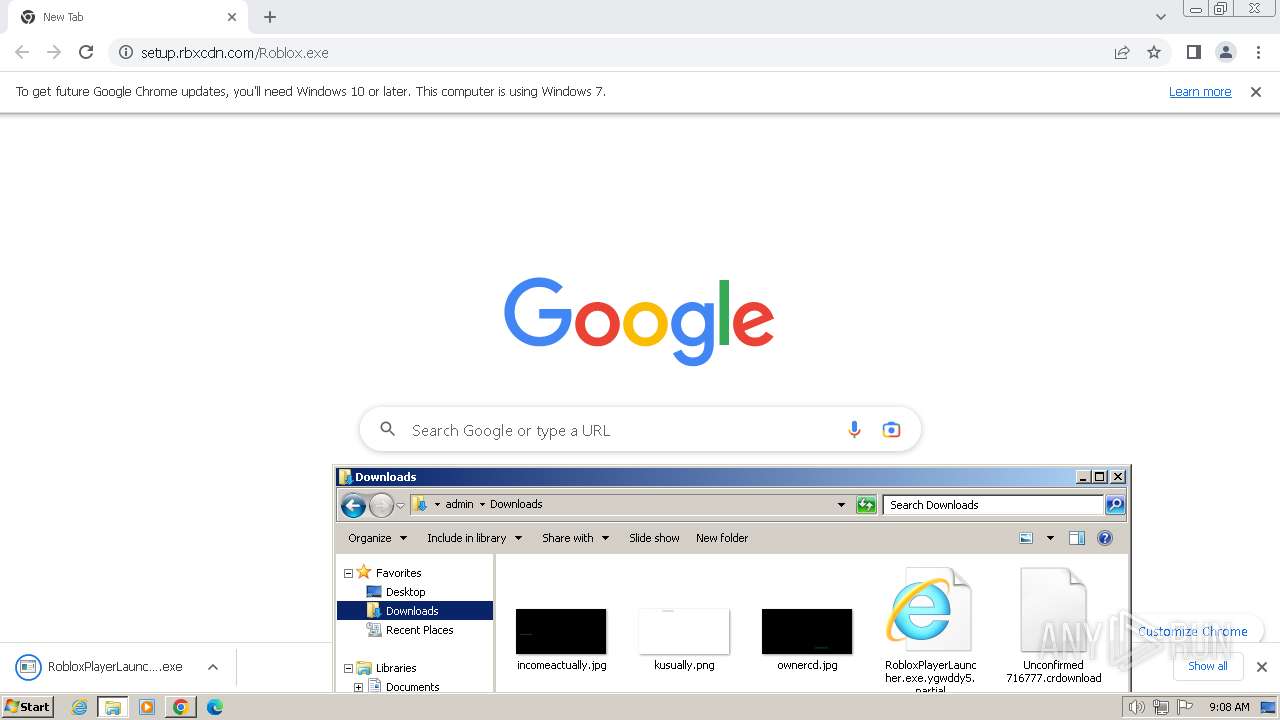Click Explorer search magnifier button
The width and height of the screenshot is (1280, 720).
[x=1115, y=505]
